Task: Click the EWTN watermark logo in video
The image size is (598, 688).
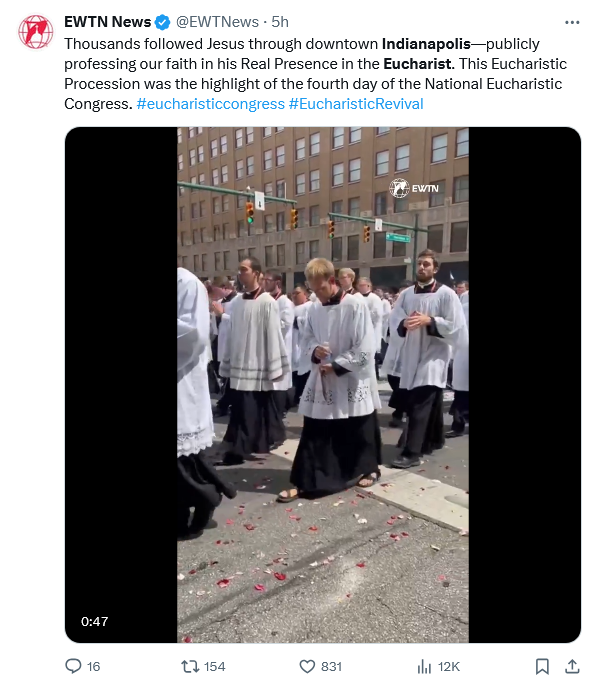Action: [414, 188]
